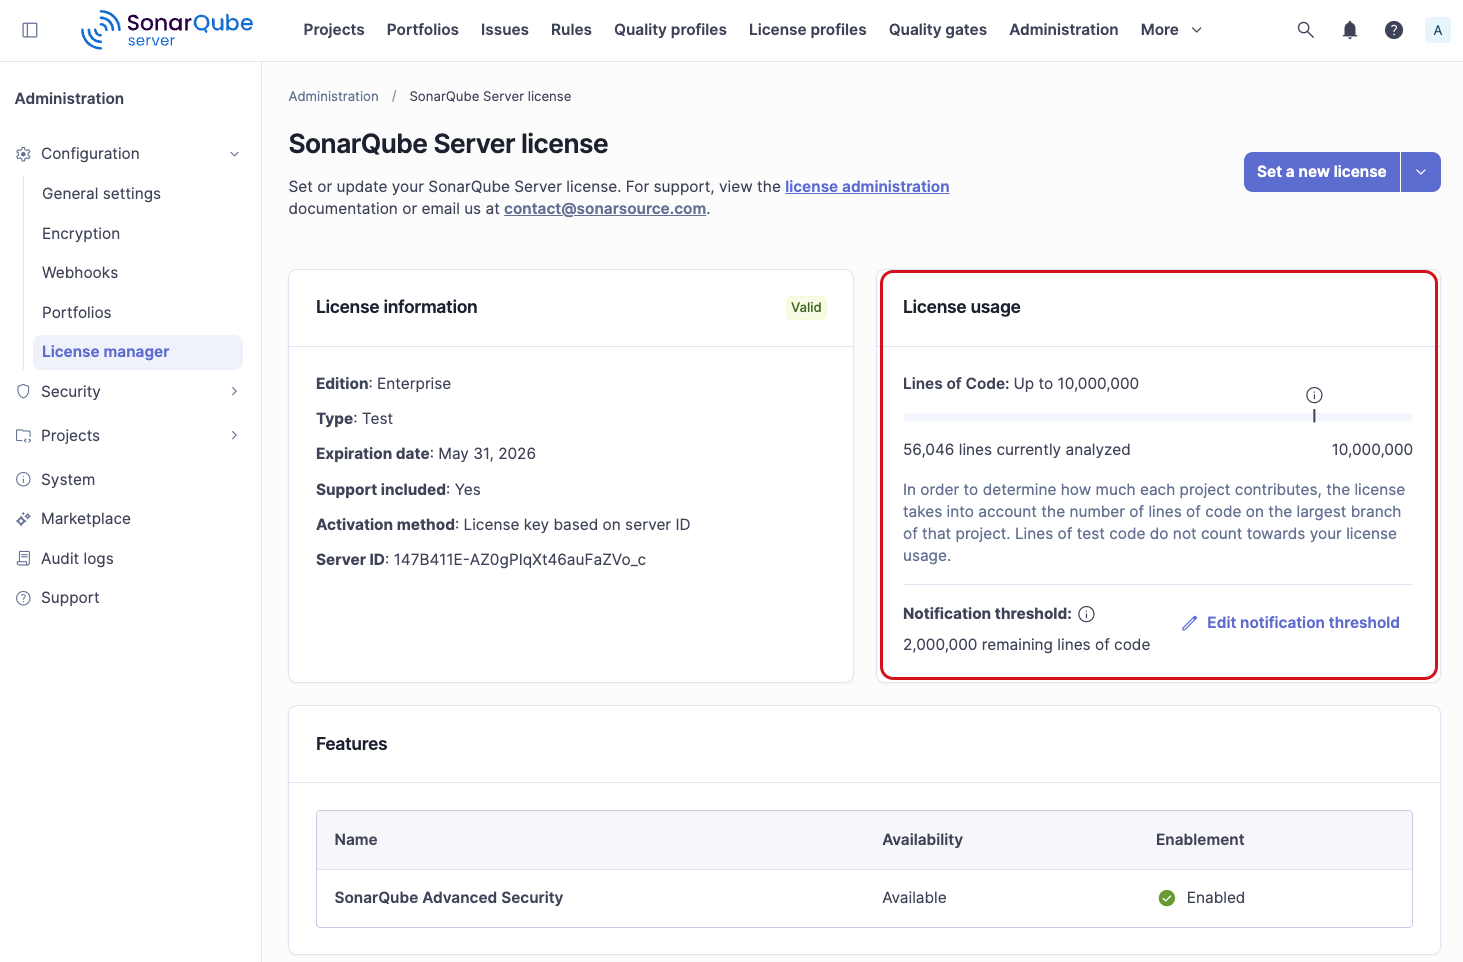Open Administration in the top navigation
The height and width of the screenshot is (962, 1463).
pyautogui.click(x=1064, y=30)
